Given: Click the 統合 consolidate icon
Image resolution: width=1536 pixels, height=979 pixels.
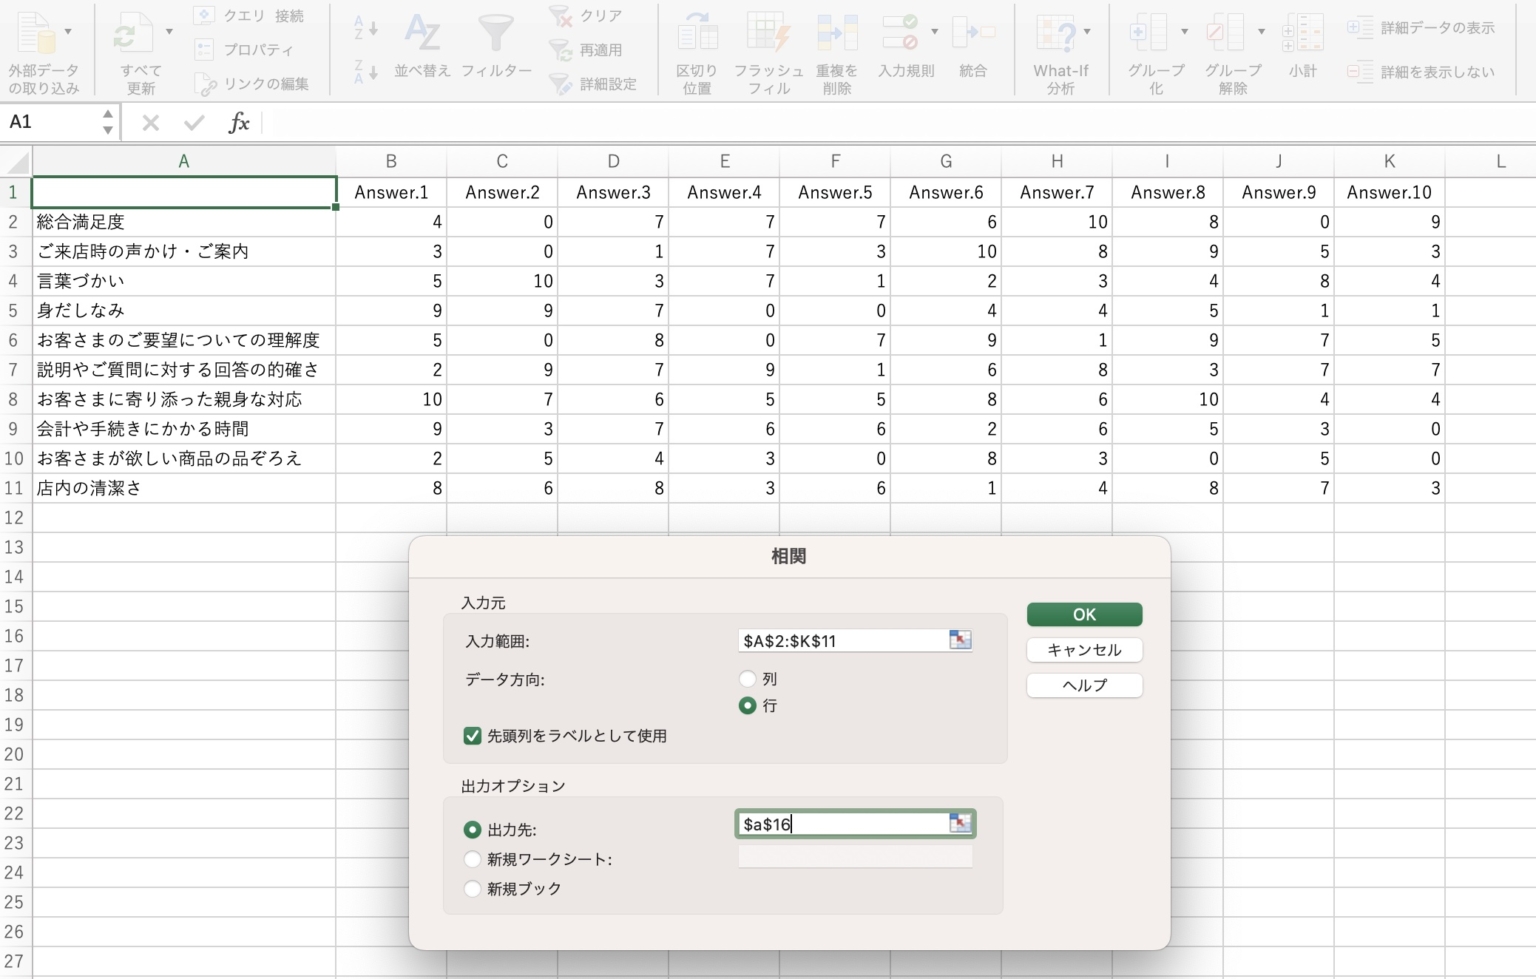Looking at the screenshot, I should pos(972,33).
